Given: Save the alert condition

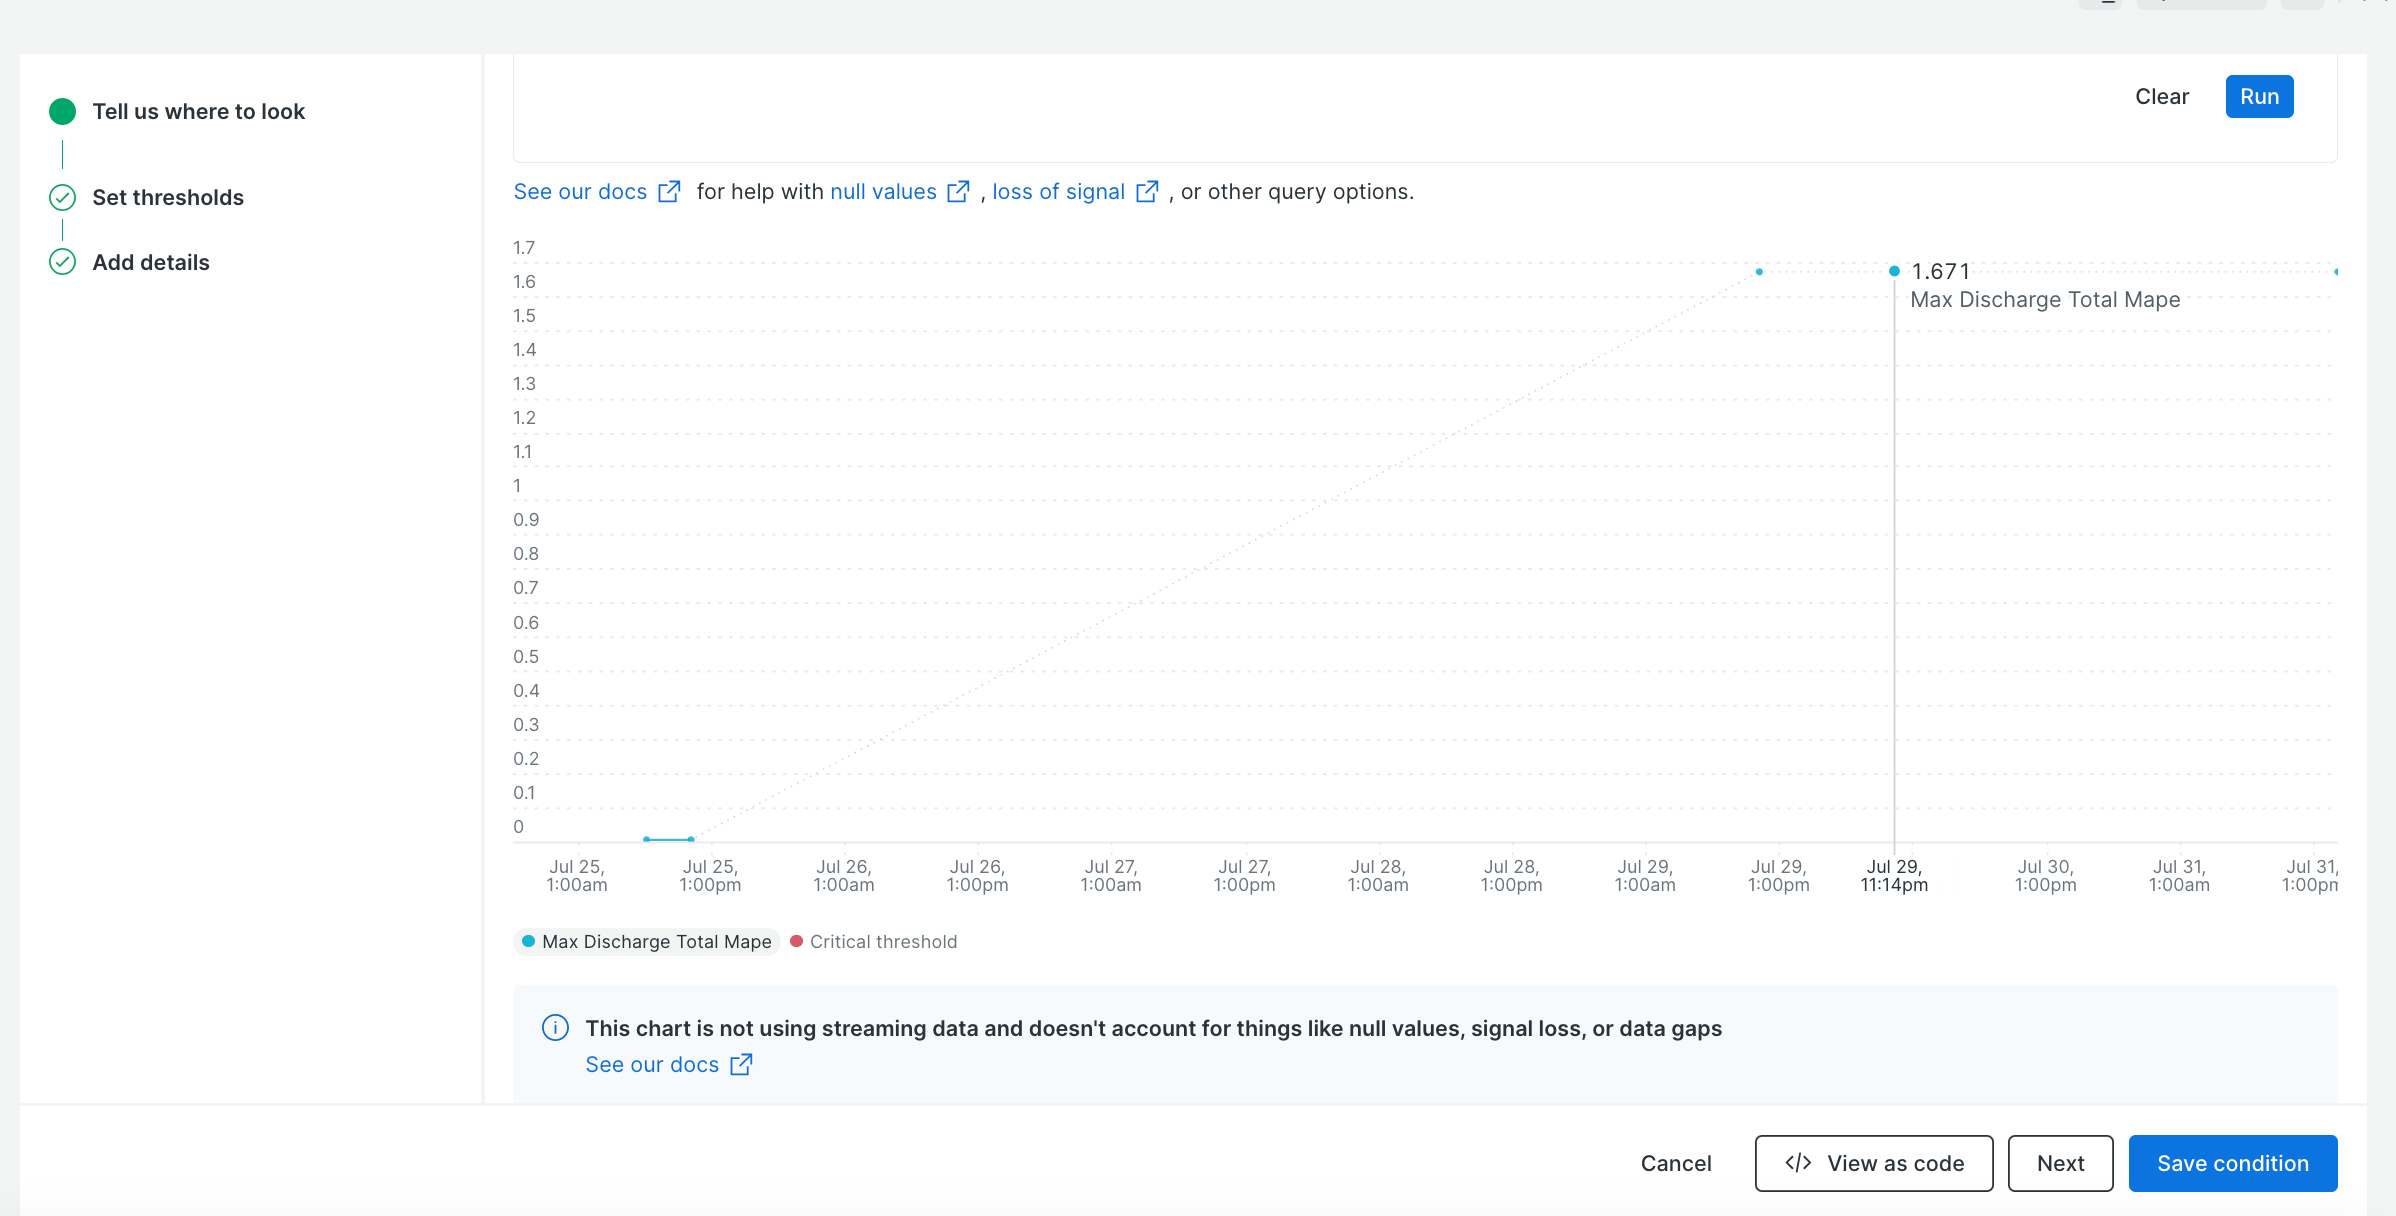Looking at the screenshot, I should [2233, 1163].
